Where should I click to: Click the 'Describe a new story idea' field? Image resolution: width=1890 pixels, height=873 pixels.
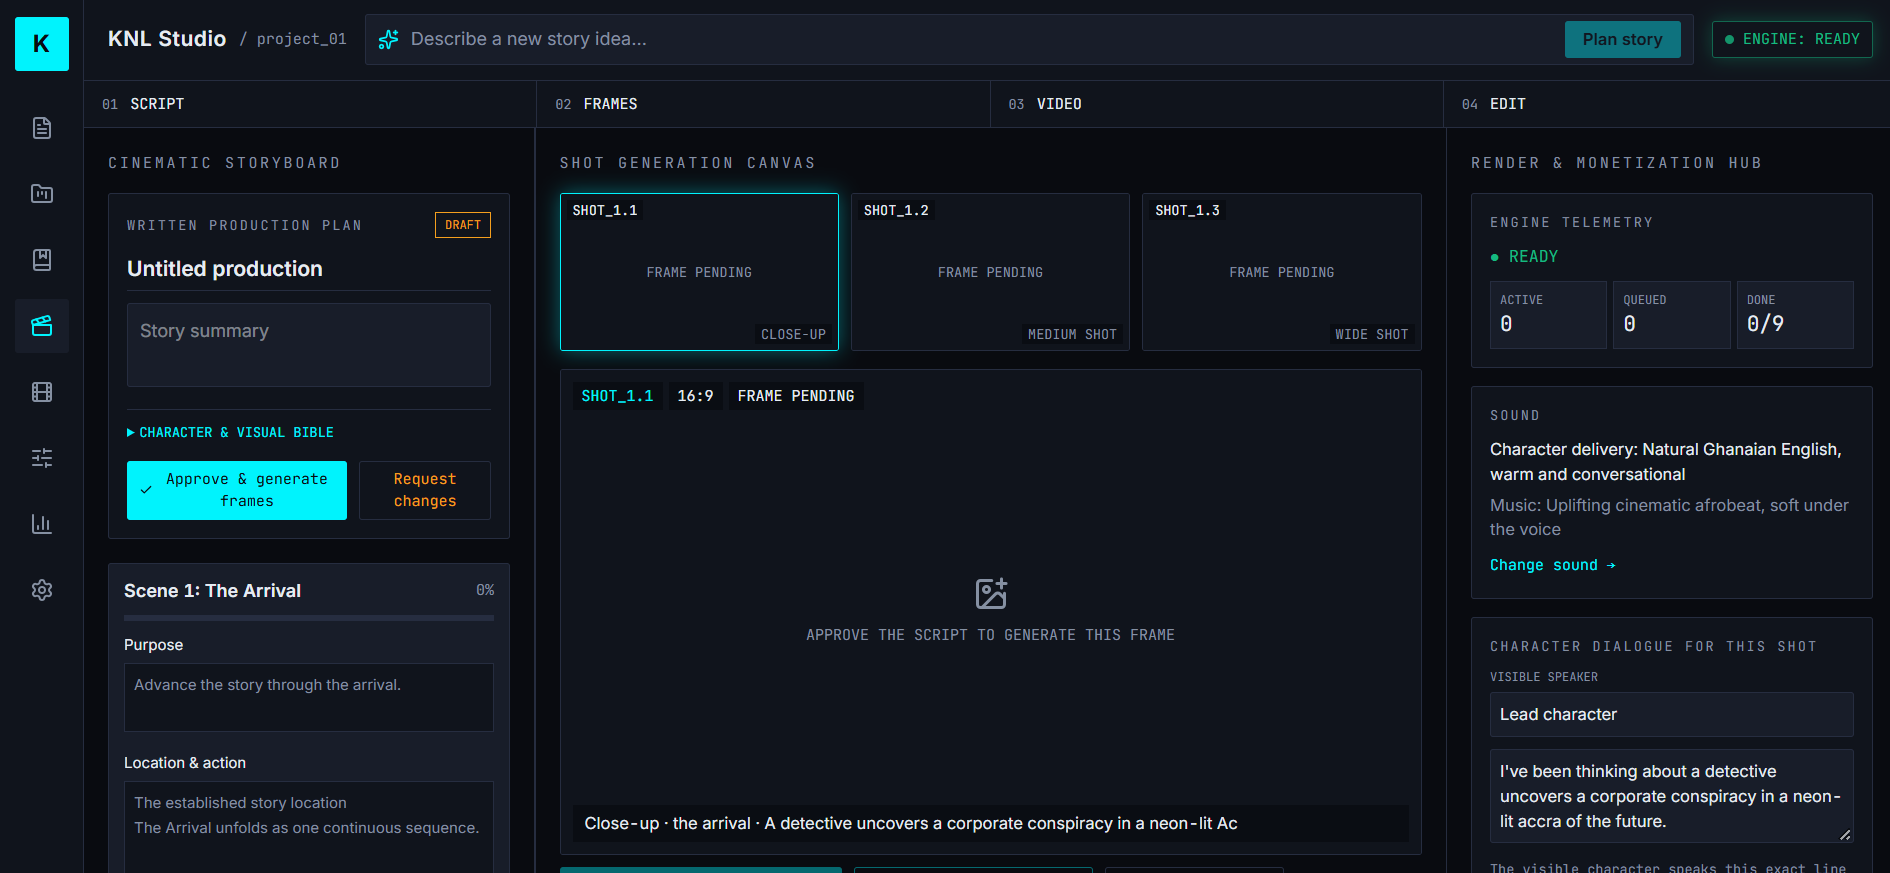[x=980, y=40]
